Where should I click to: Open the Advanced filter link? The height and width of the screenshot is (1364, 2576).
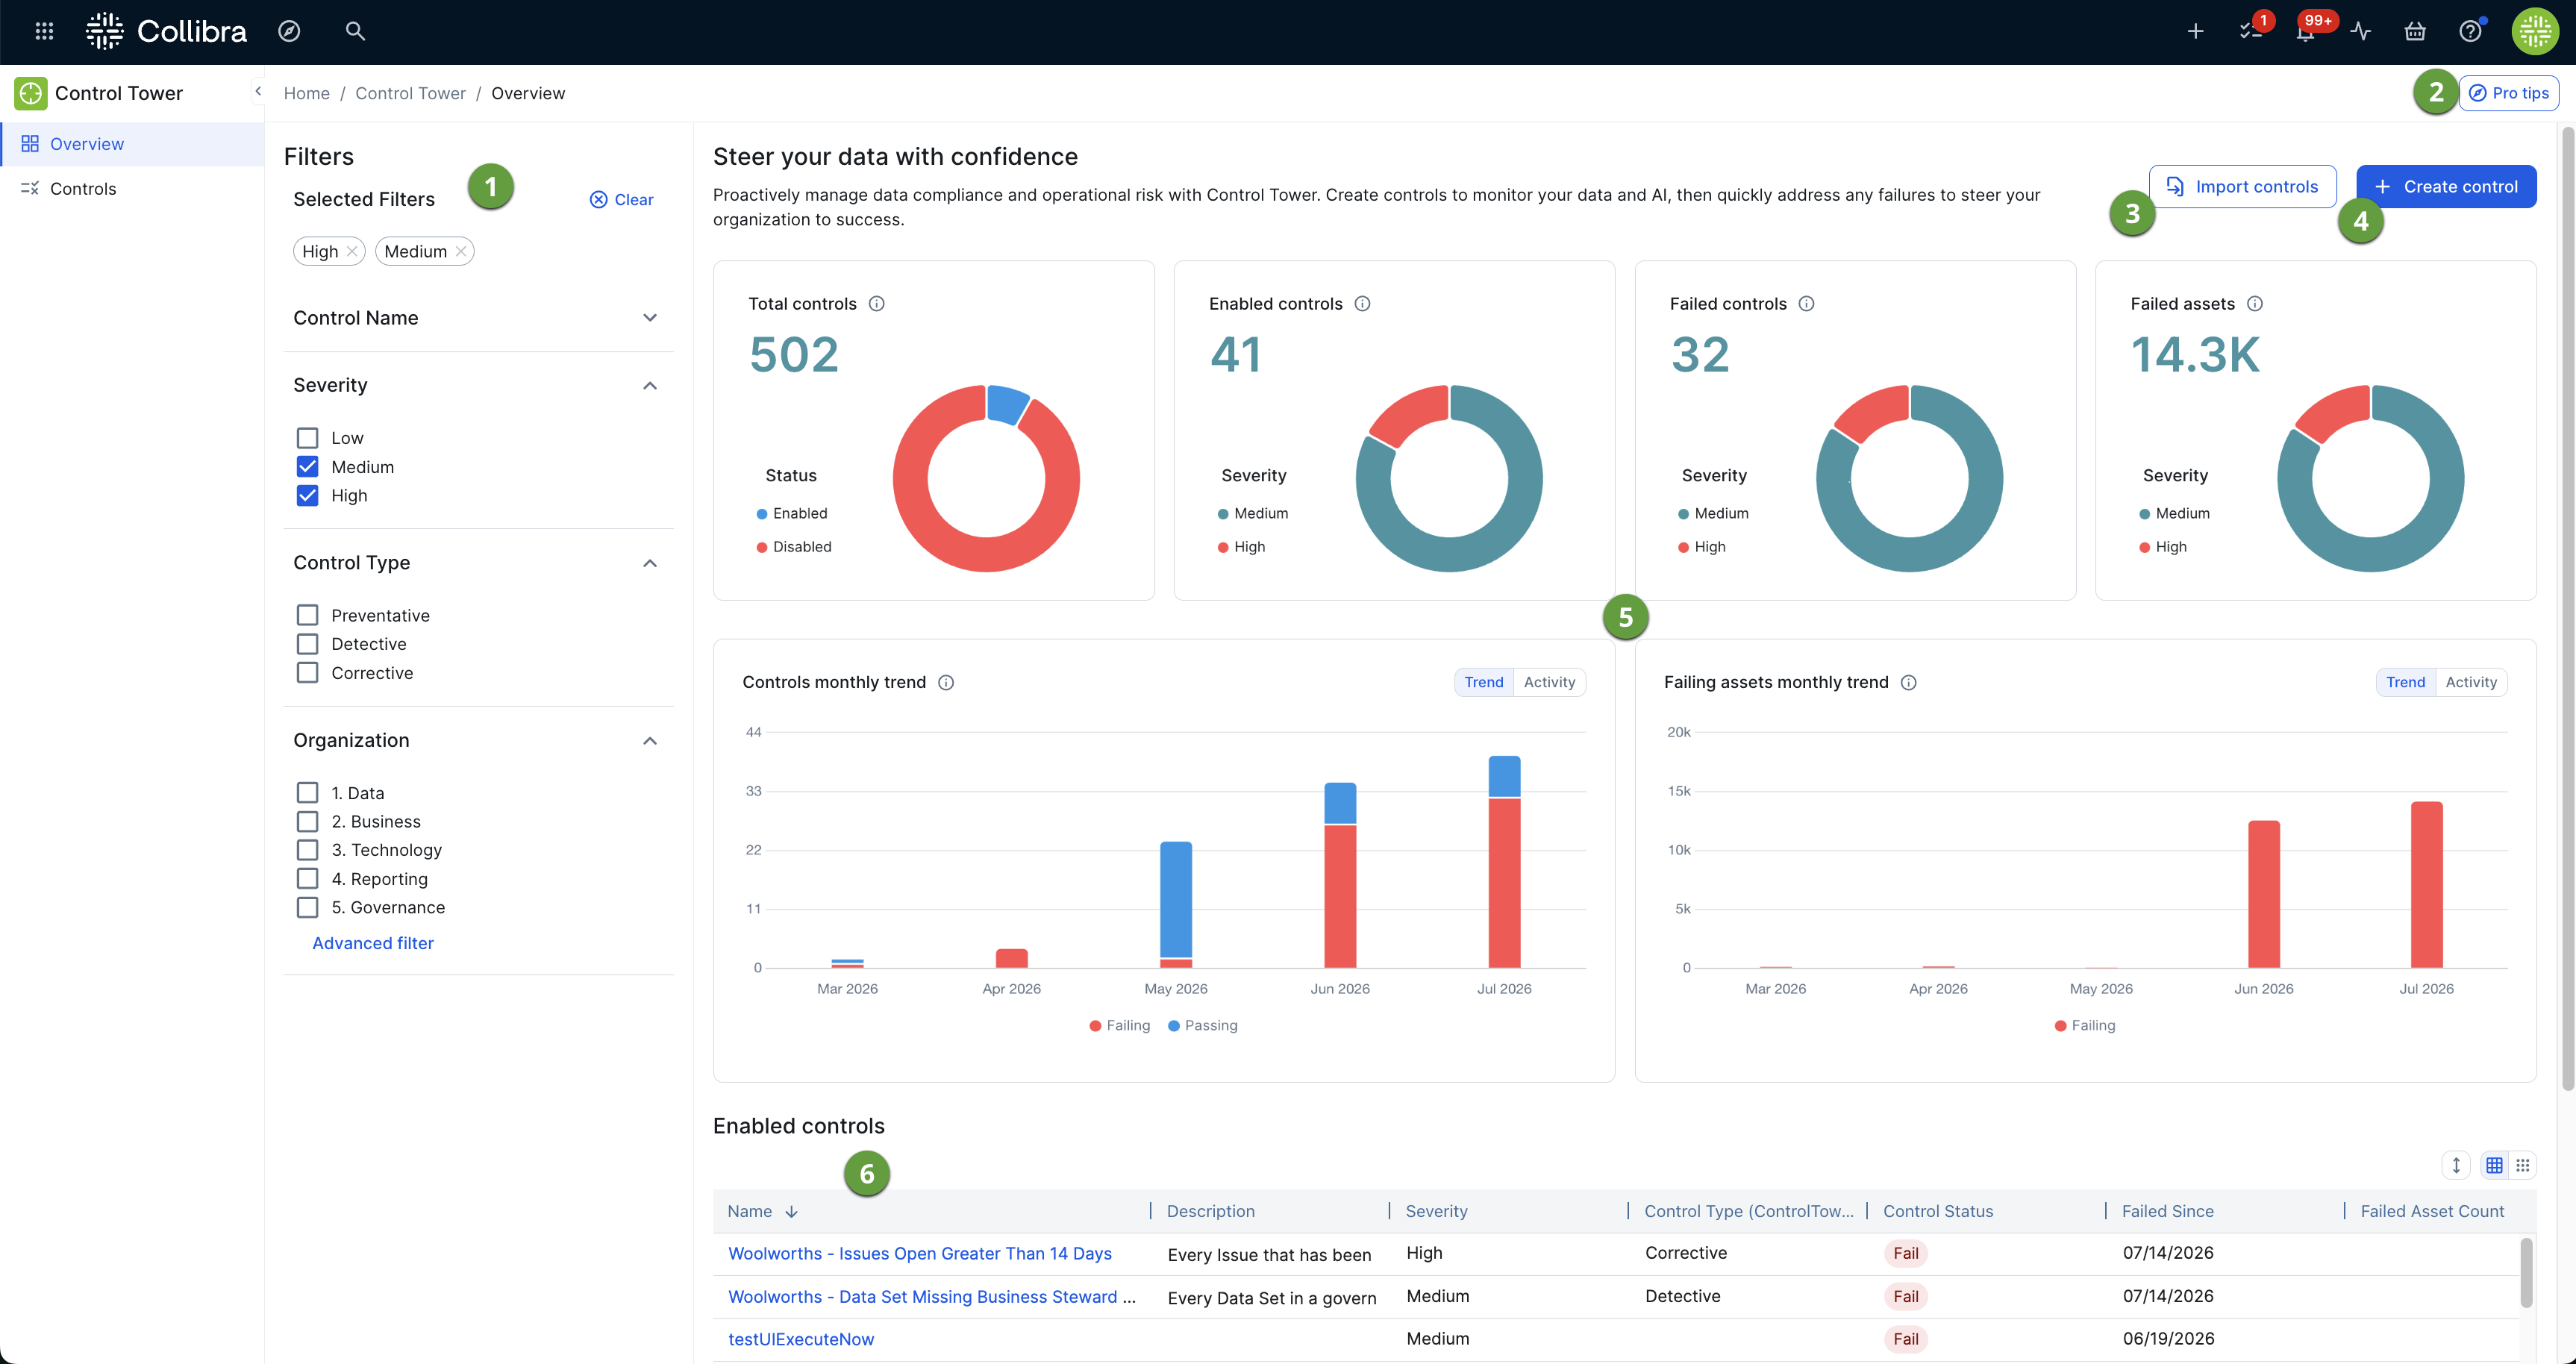pos(373,943)
